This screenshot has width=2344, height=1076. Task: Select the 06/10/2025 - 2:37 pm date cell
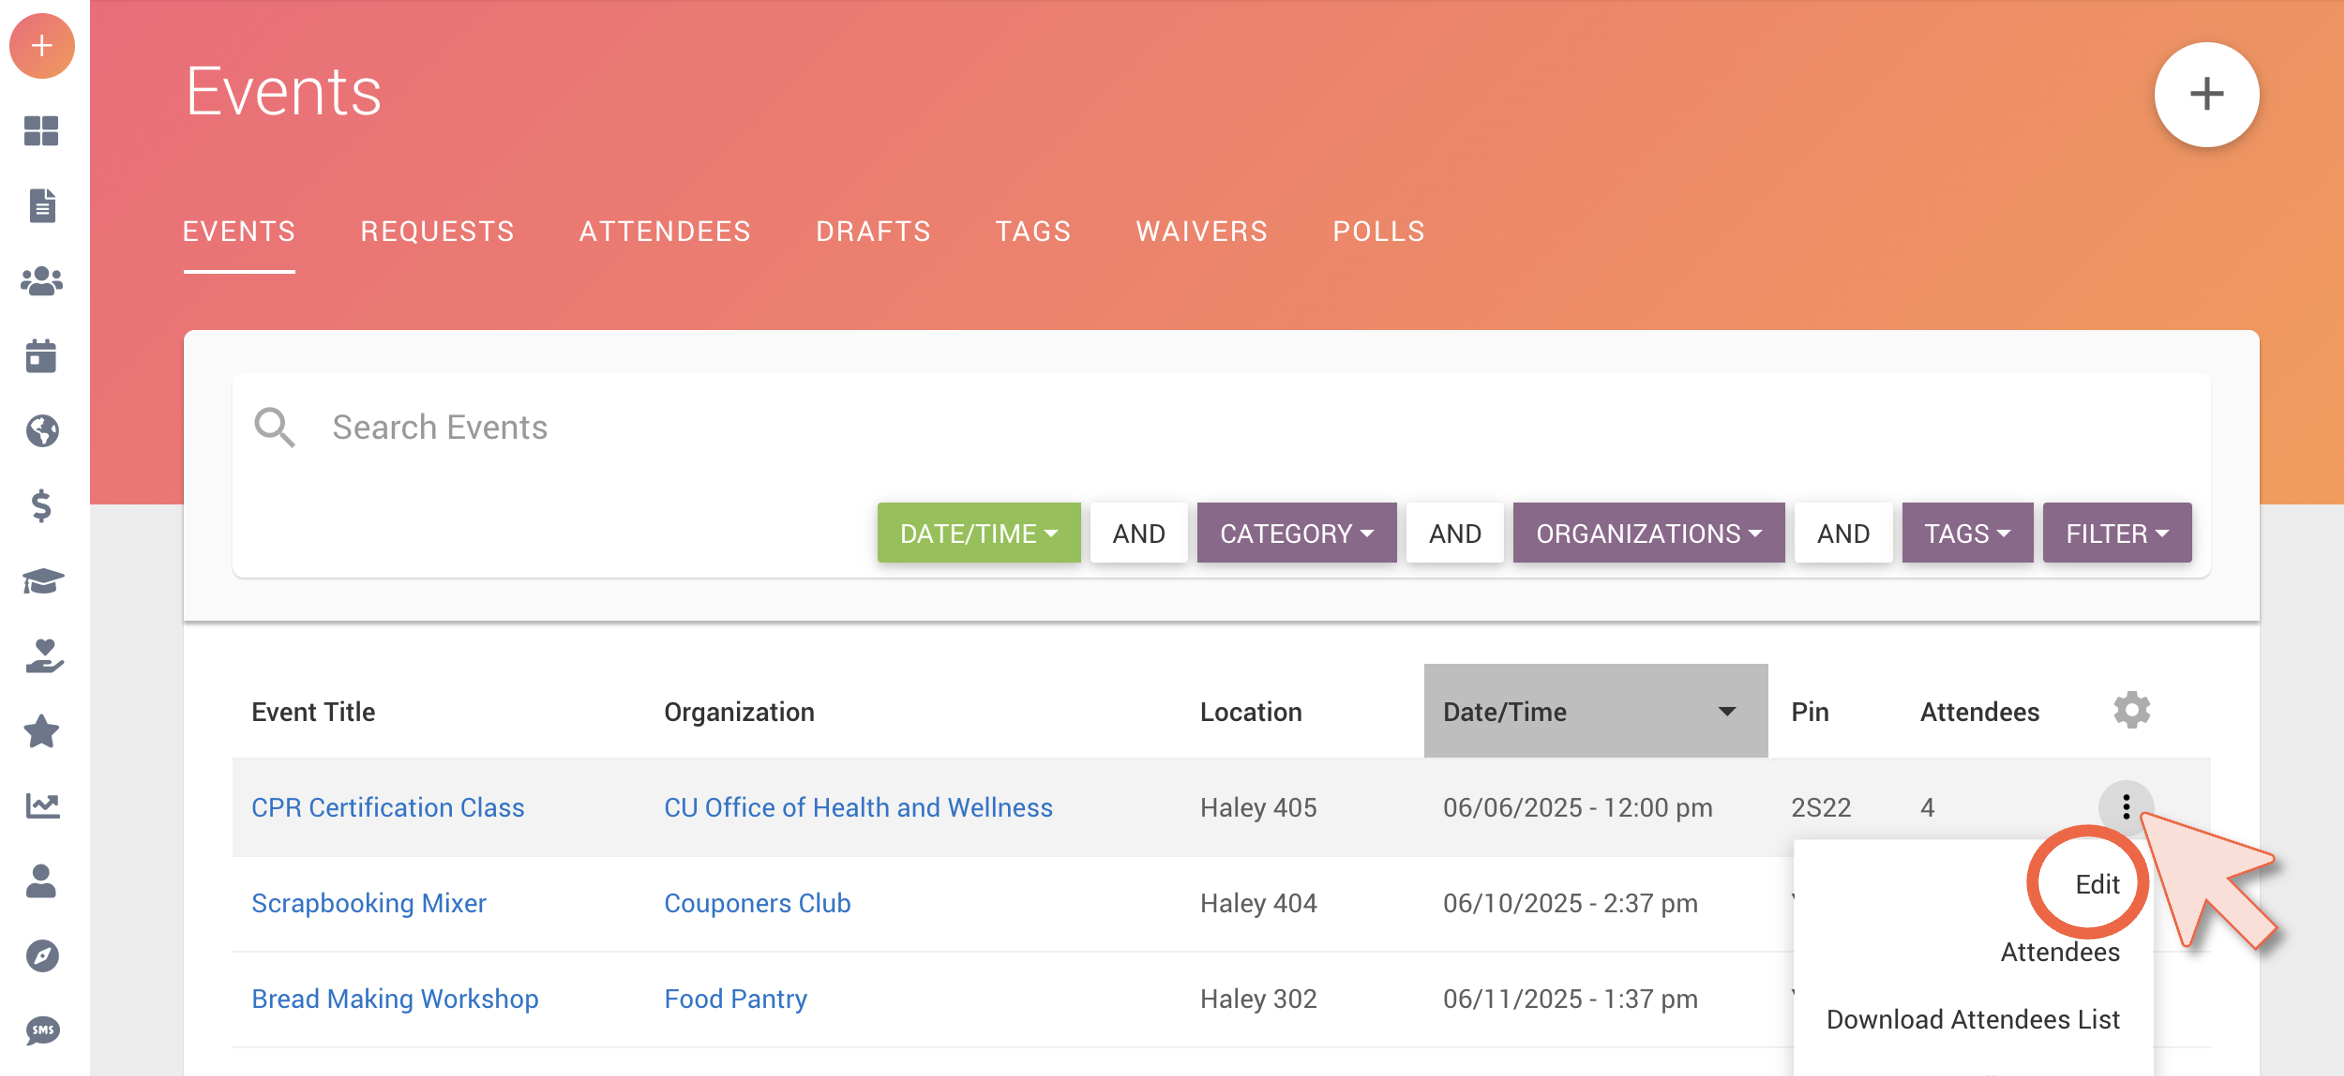1570,903
